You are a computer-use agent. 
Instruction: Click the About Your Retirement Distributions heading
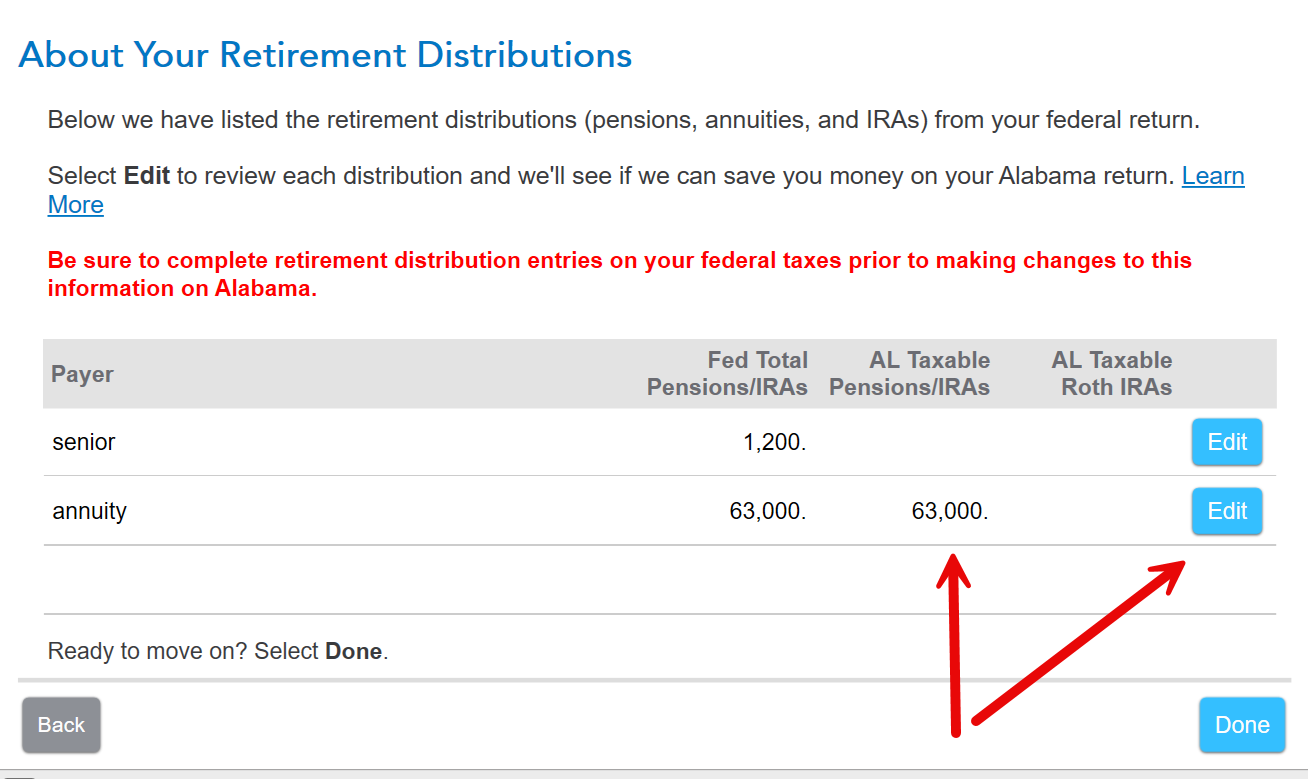pos(325,54)
